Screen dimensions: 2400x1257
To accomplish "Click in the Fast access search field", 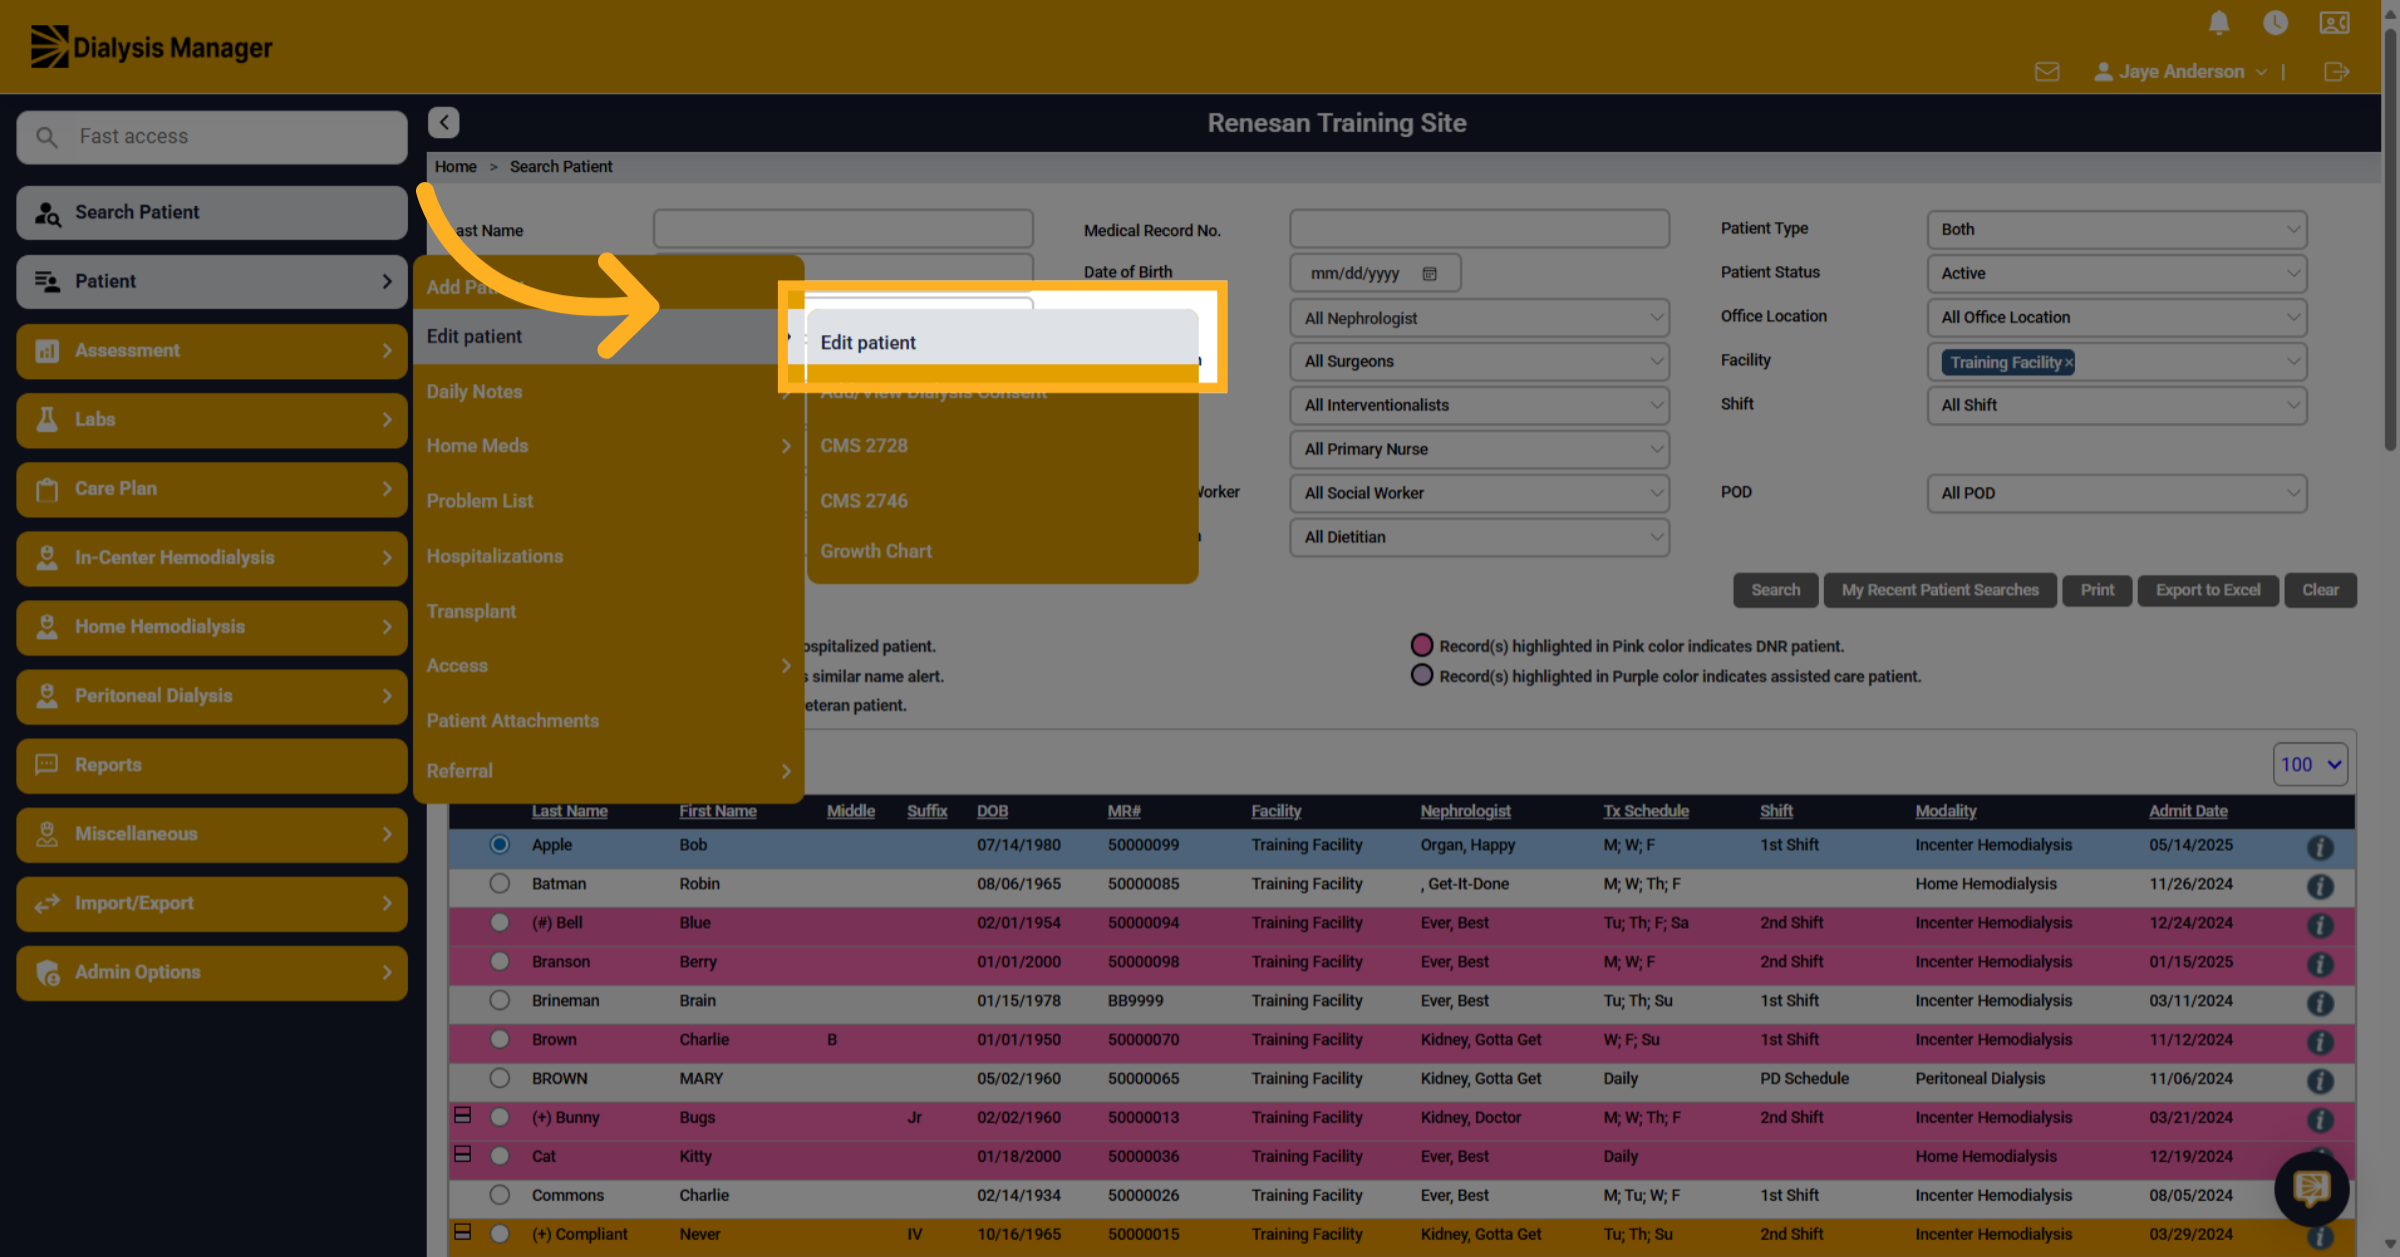I will (x=212, y=137).
